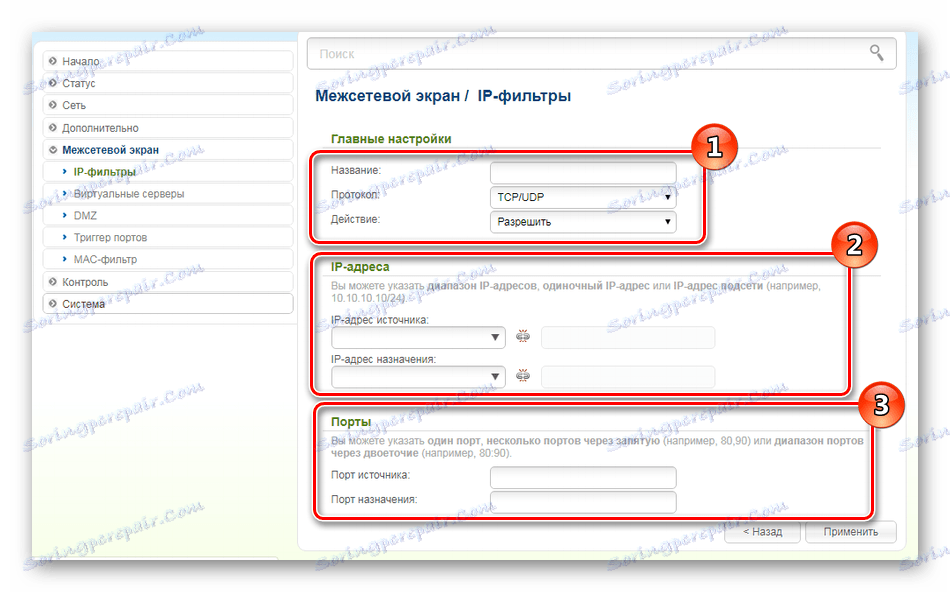The height and width of the screenshot is (592, 950).
Task: Click the destination IP address text field
Action: [628, 376]
